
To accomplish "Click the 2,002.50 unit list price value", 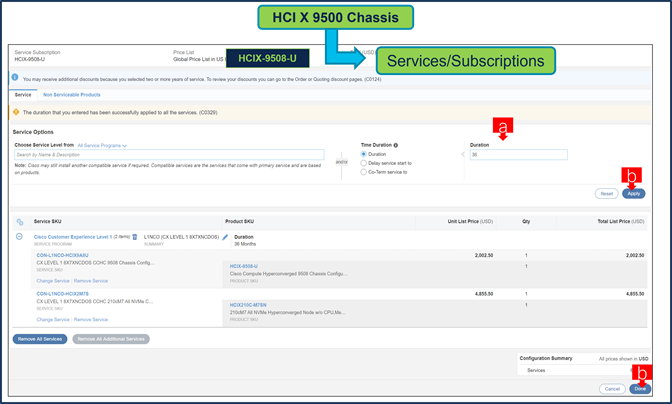I will tap(484, 255).
